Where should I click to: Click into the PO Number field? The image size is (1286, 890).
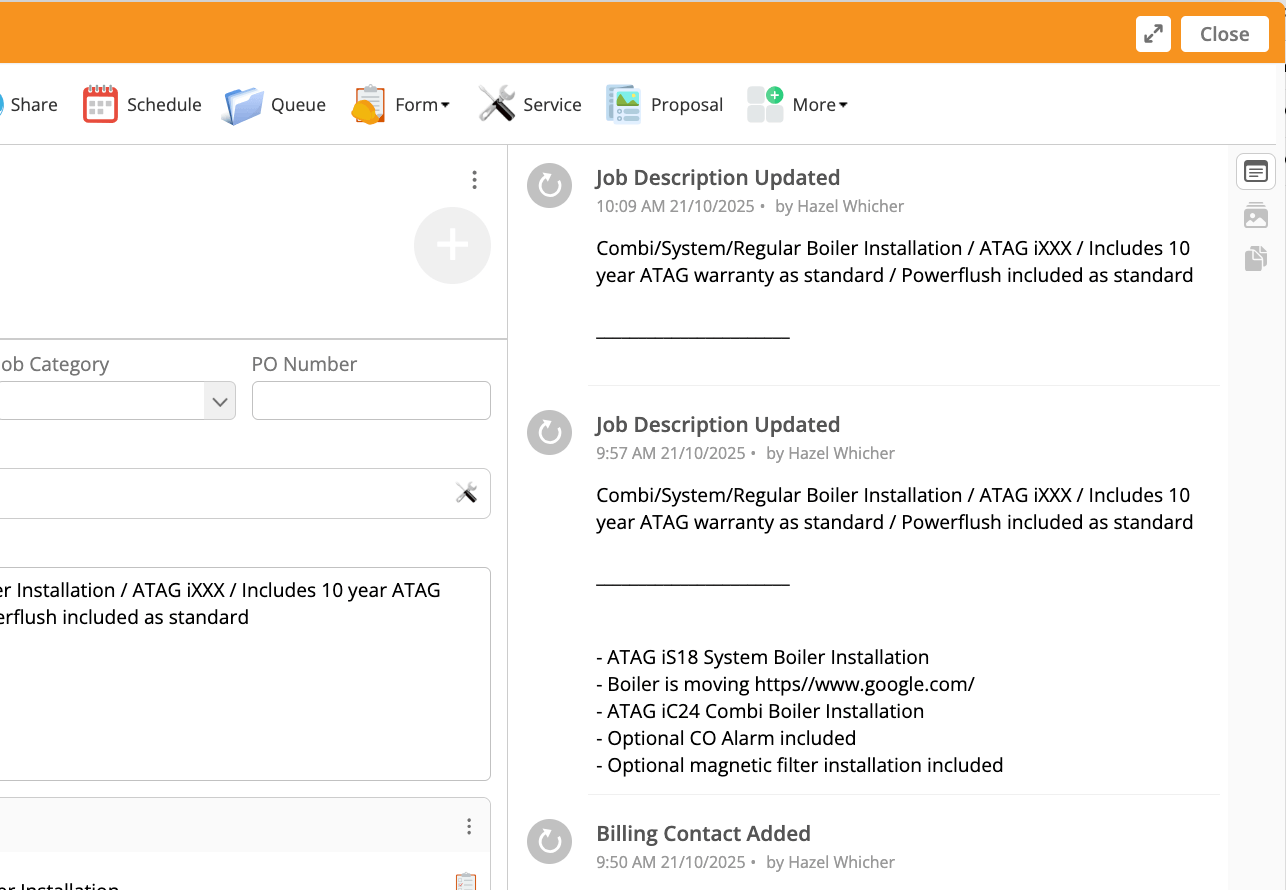pyautogui.click(x=371, y=401)
